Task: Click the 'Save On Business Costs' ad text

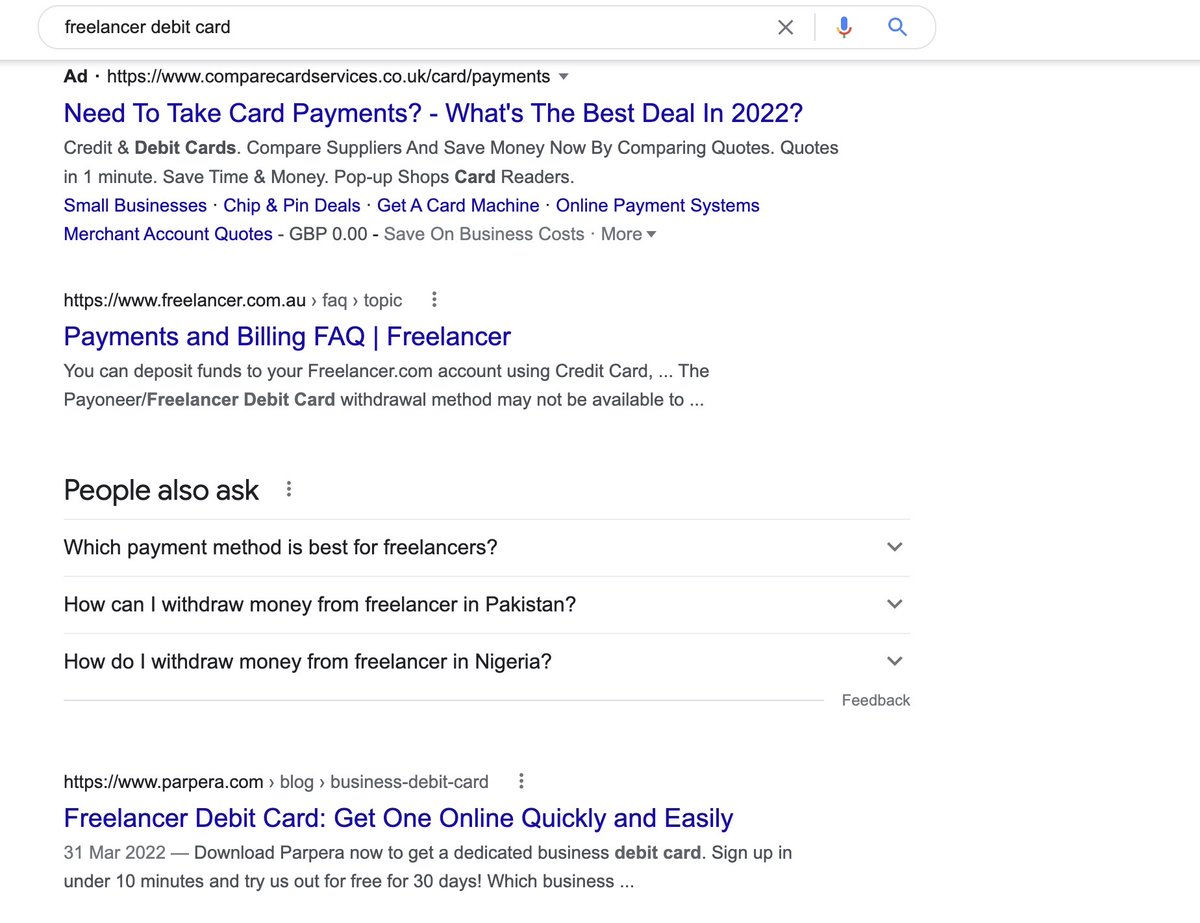Action: [484, 234]
